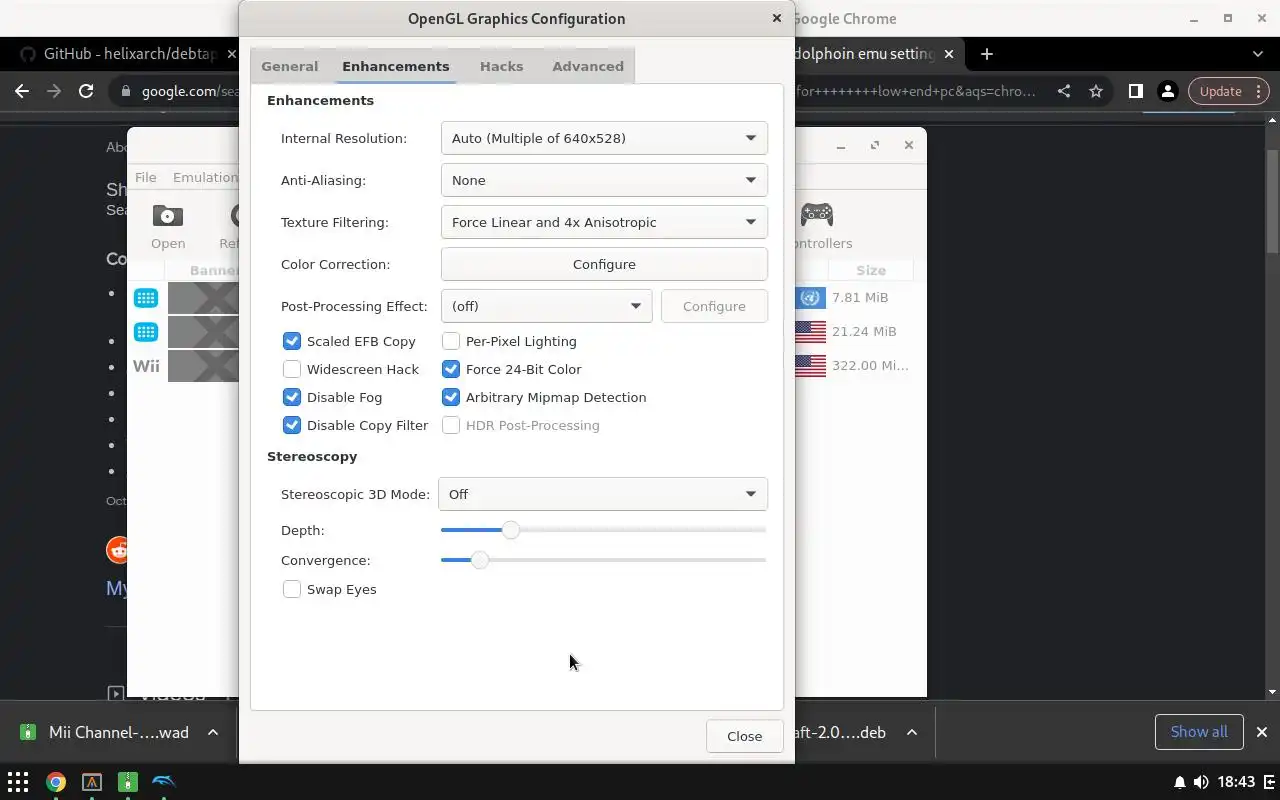Close the dolphoin emu setting tab

pyautogui.click(x=949, y=54)
